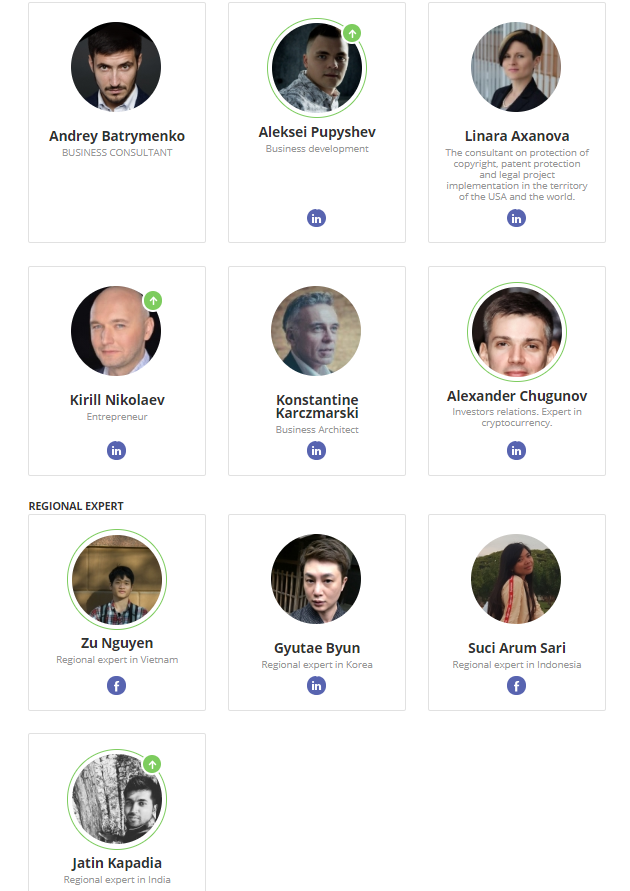Viewport: 630px width, 891px height.
Task: Open Aleksei Pupyshev's LinkedIn icon
Action: click(x=316, y=218)
